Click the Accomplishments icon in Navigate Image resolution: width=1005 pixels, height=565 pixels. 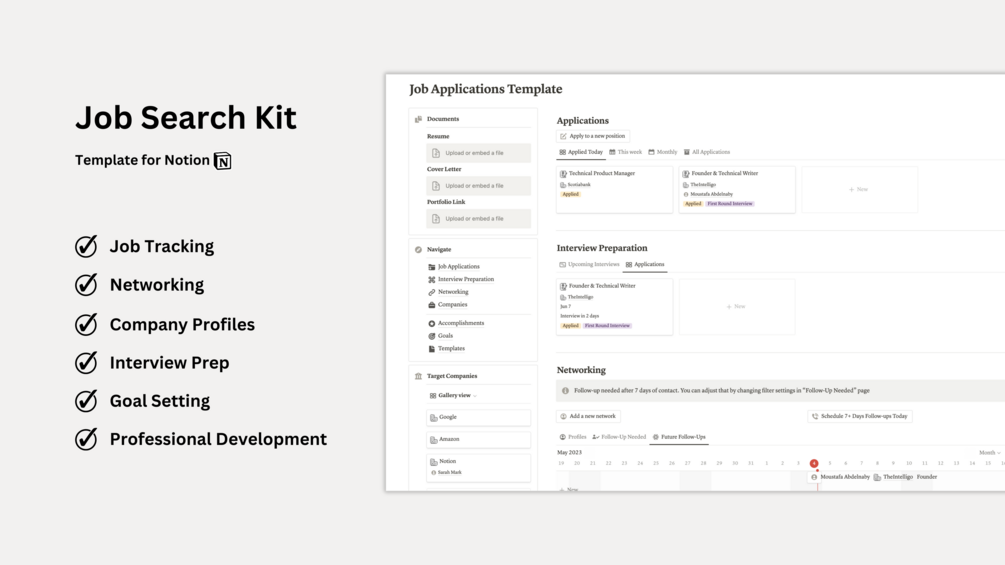431,323
